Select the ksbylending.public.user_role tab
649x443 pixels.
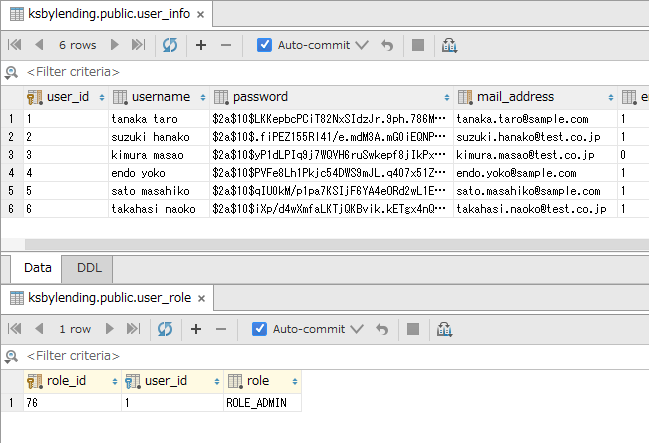point(109,298)
